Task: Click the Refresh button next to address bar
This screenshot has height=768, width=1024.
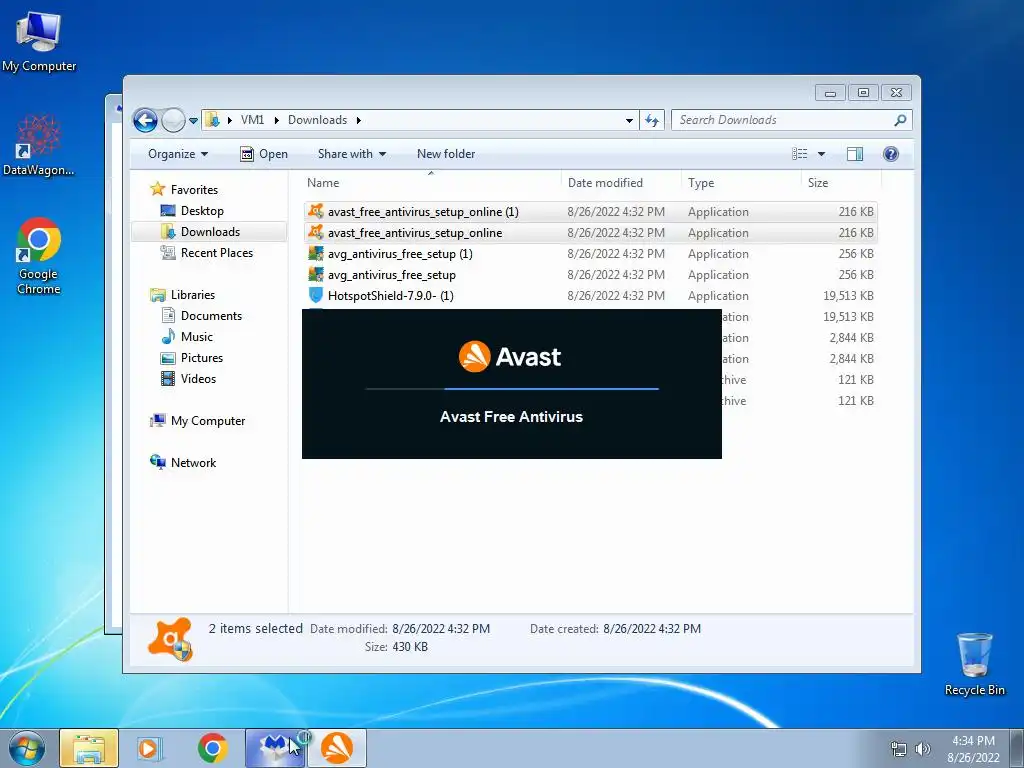Action: tap(652, 120)
